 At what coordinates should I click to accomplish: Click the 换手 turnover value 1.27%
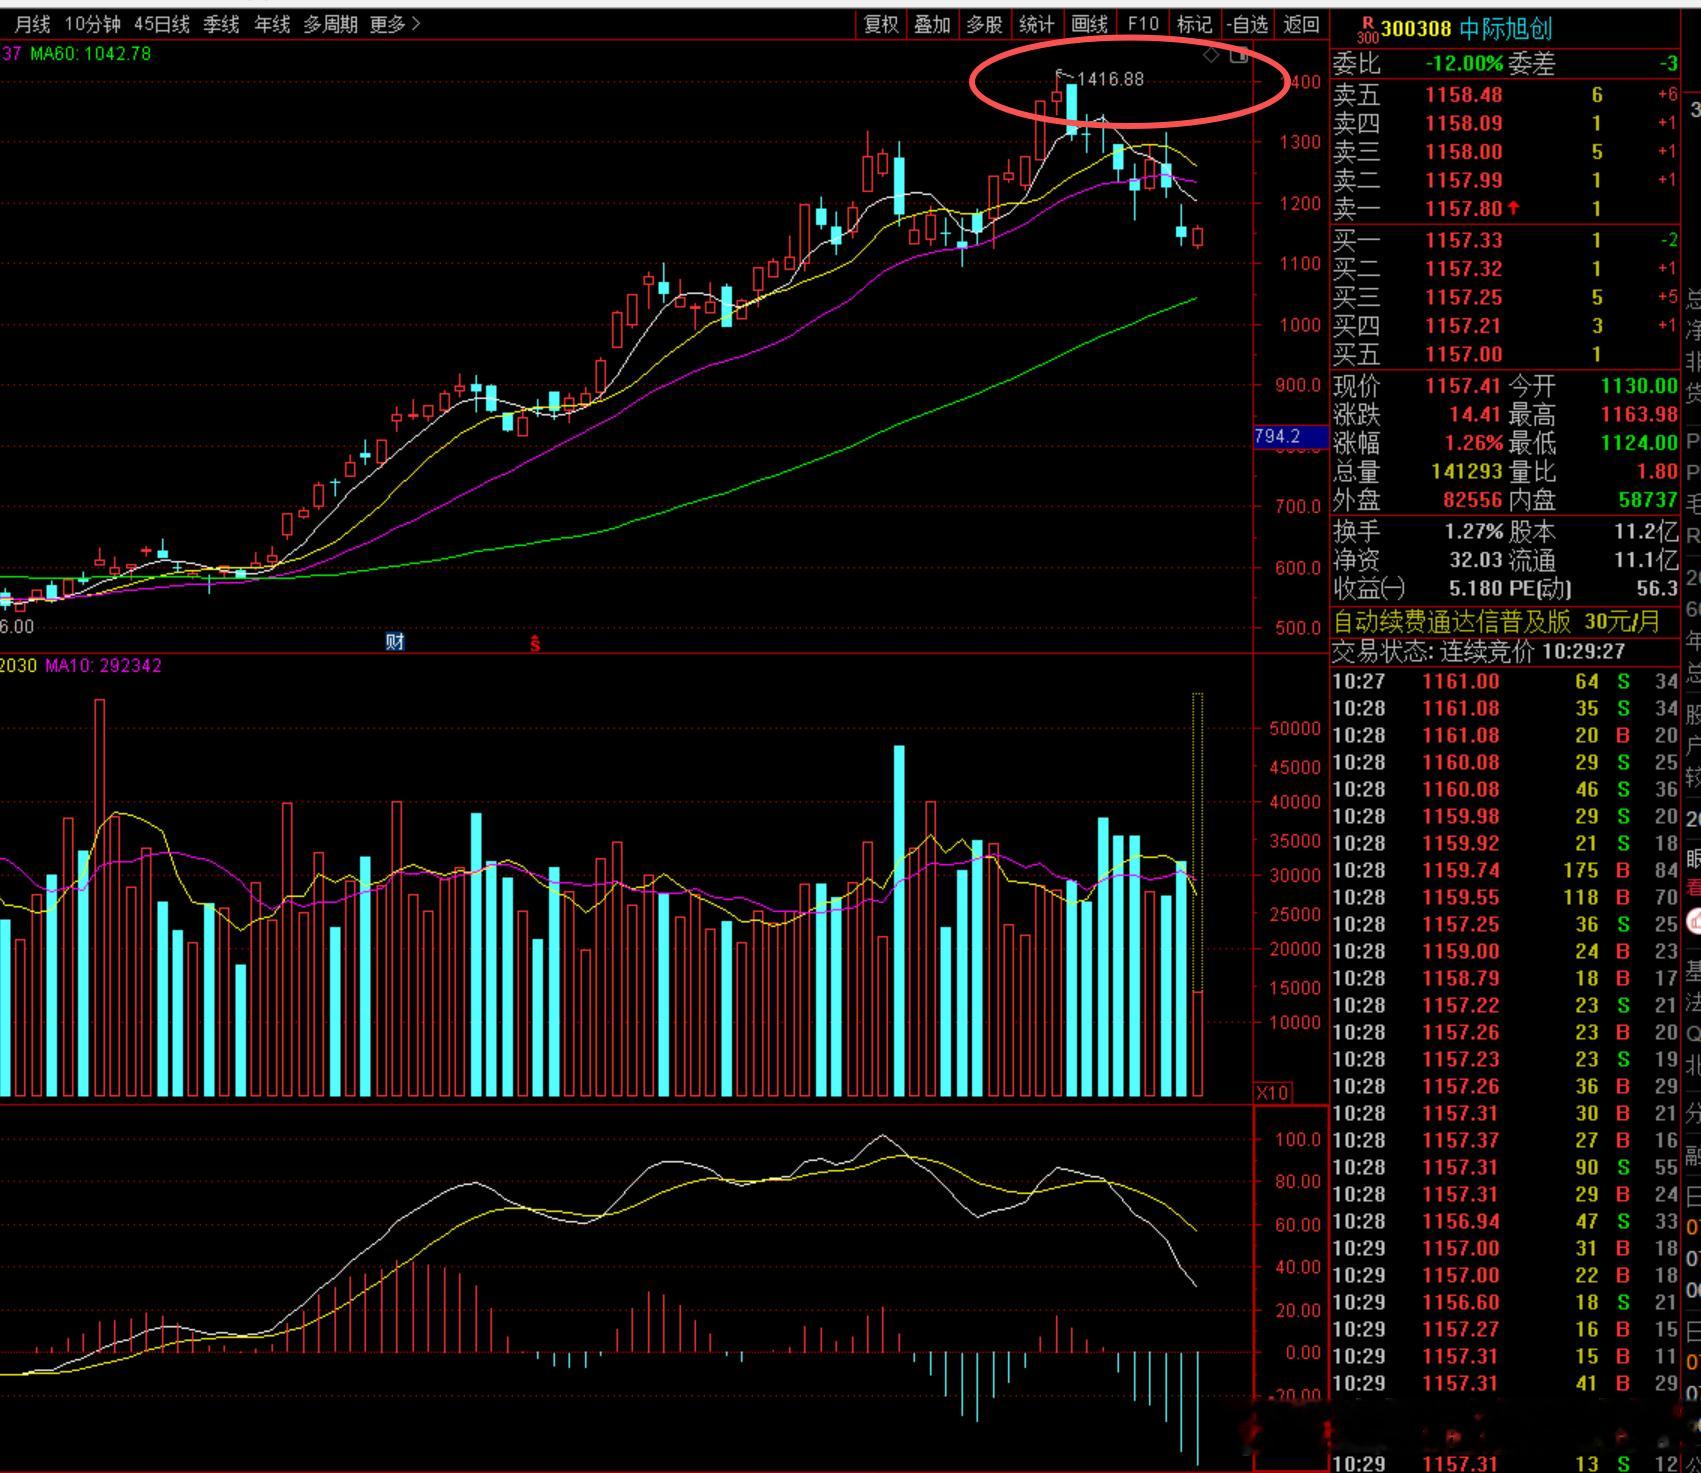pyautogui.click(x=1473, y=531)
